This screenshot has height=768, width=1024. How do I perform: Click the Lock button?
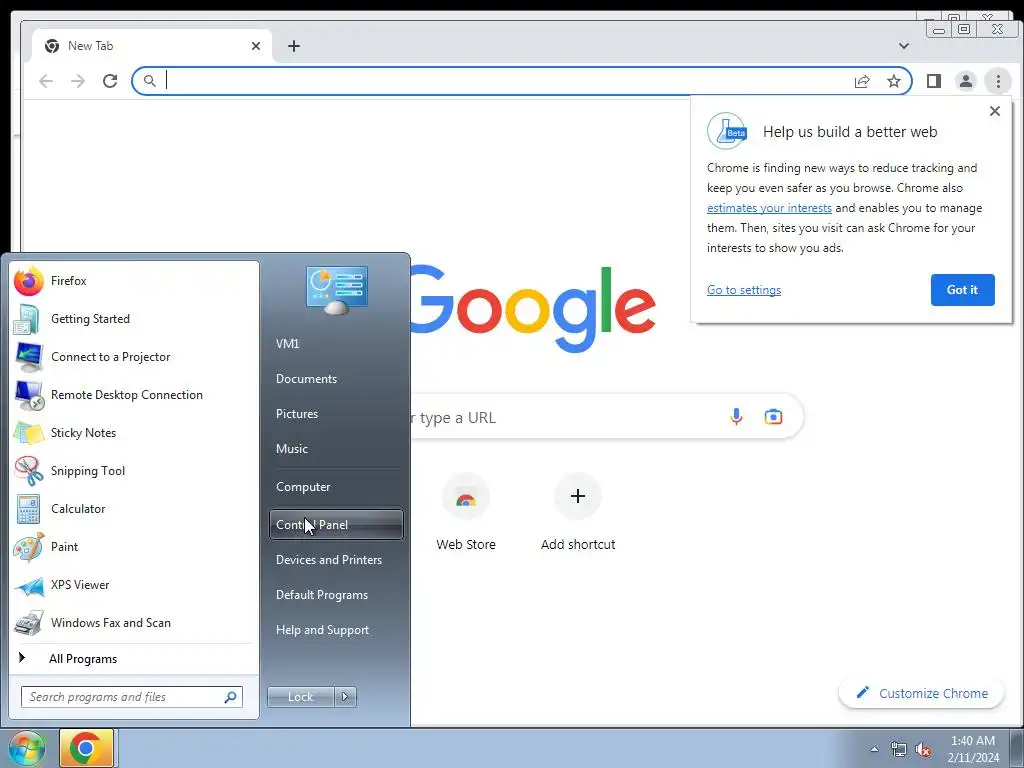[x=300, y=697]
